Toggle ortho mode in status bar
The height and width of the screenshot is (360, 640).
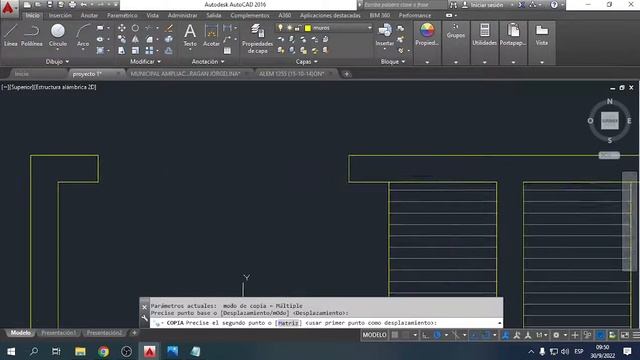[426, 335]
